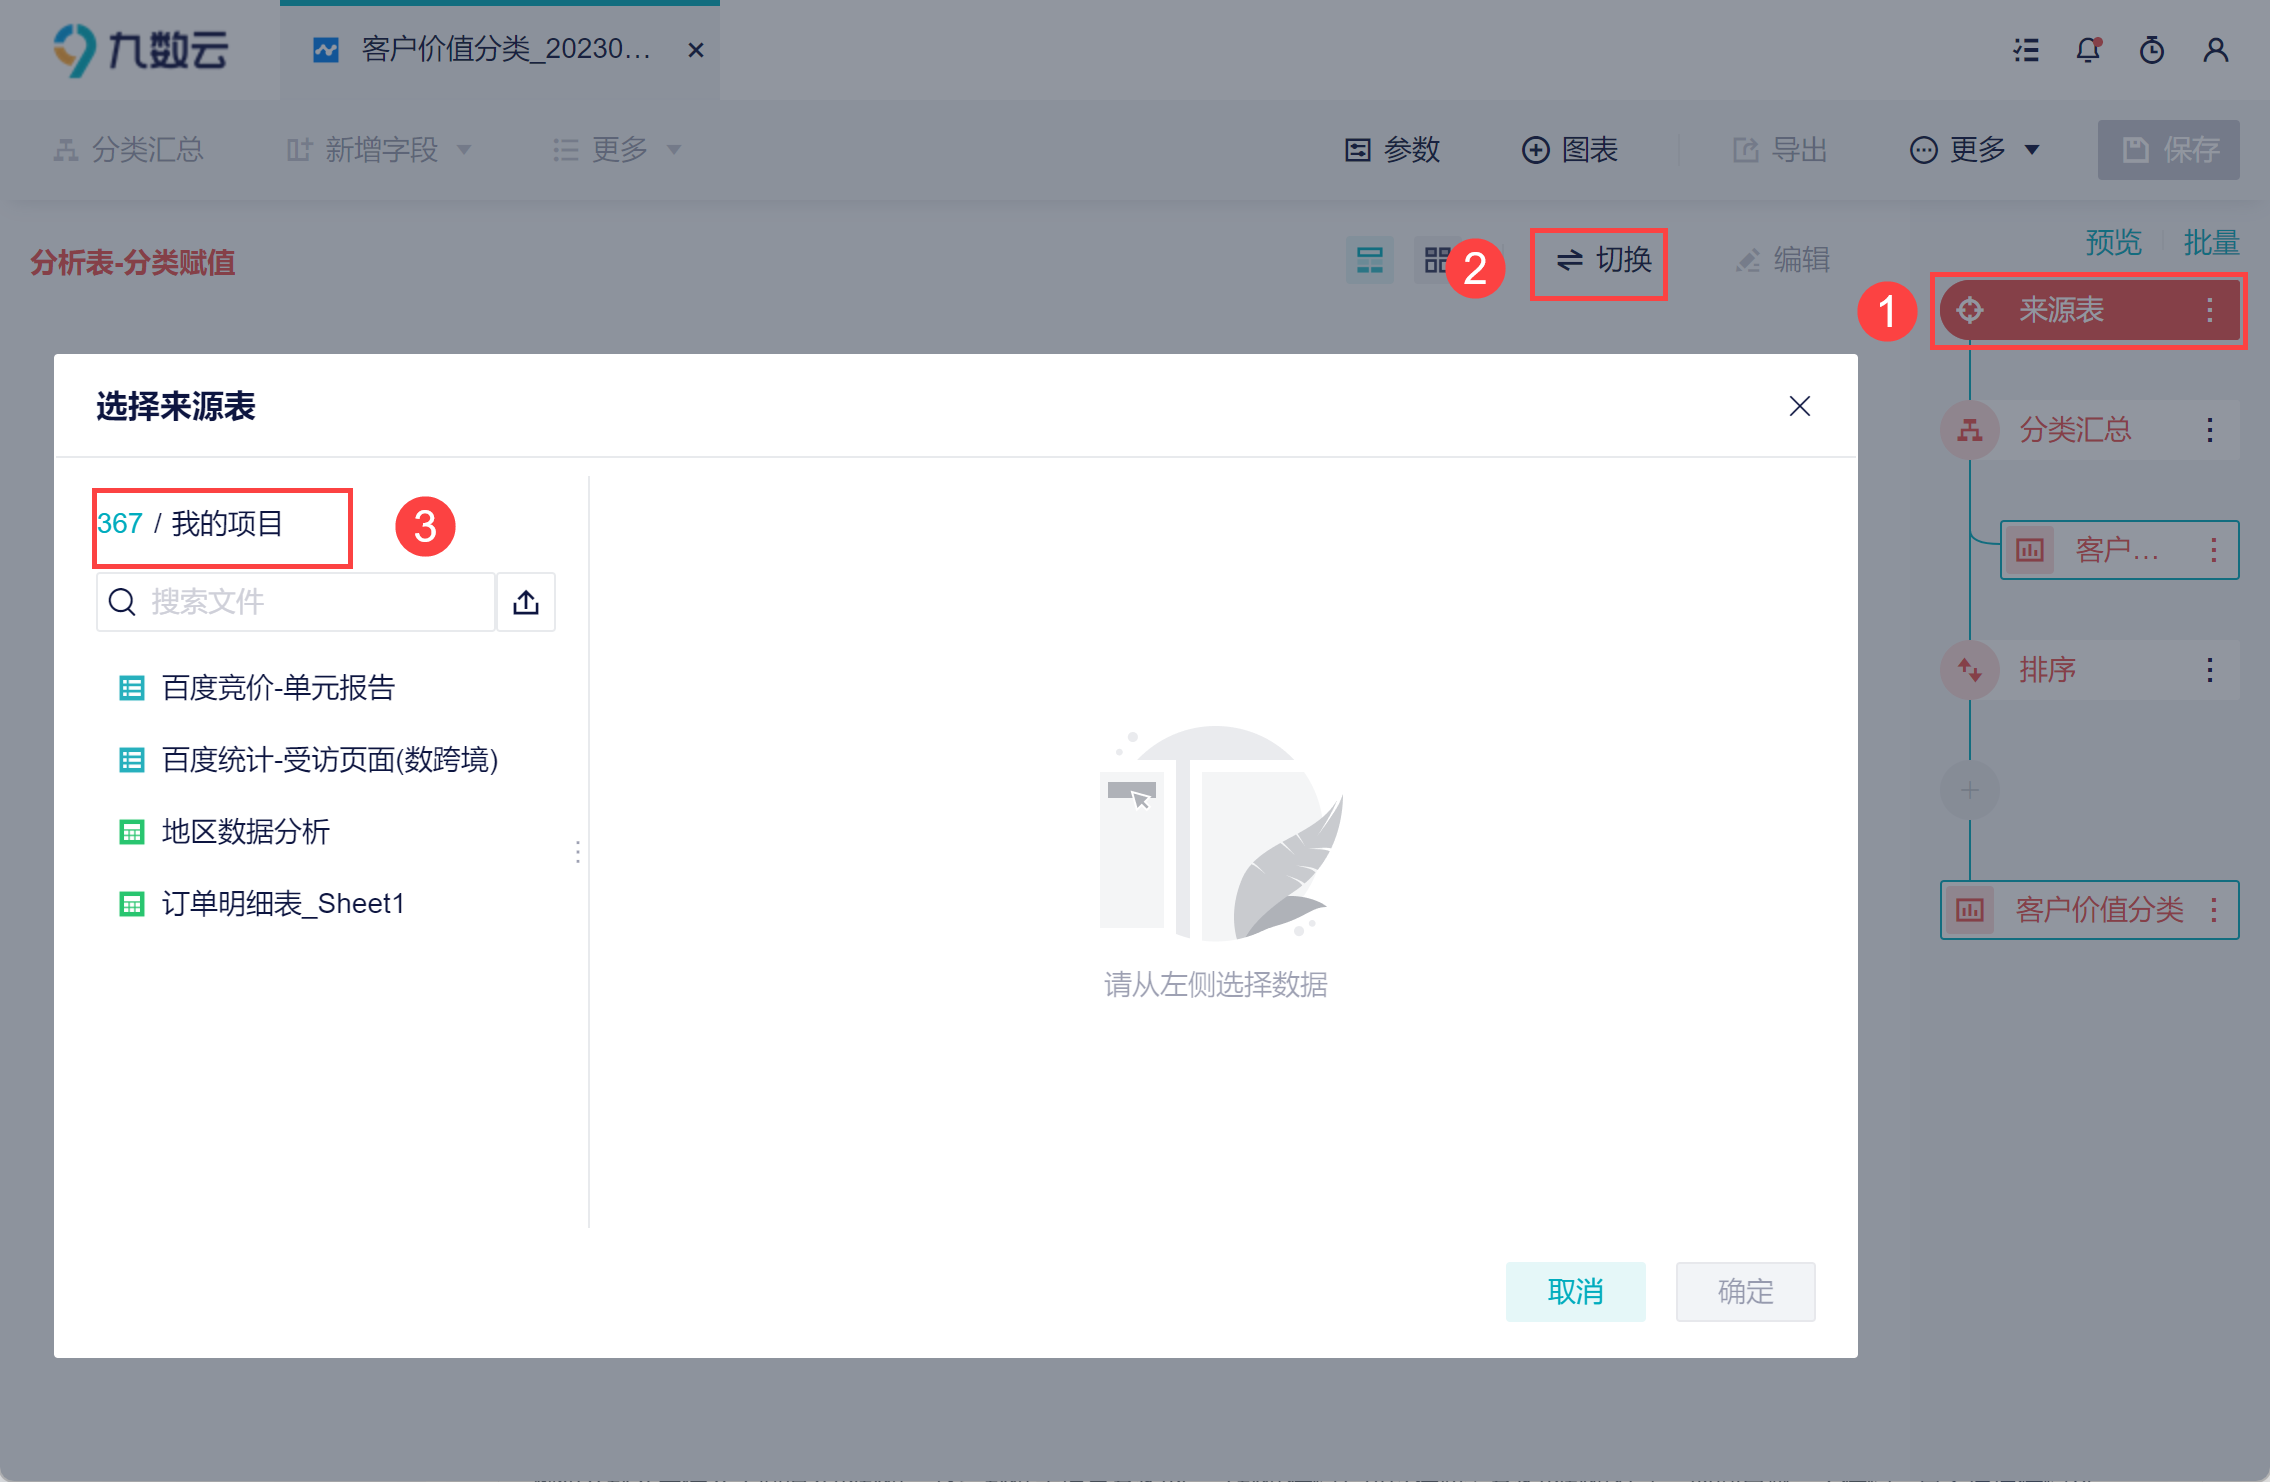Open the user account profile icon
This screenshot has height=1482, width=2270.
[2215, 50]
